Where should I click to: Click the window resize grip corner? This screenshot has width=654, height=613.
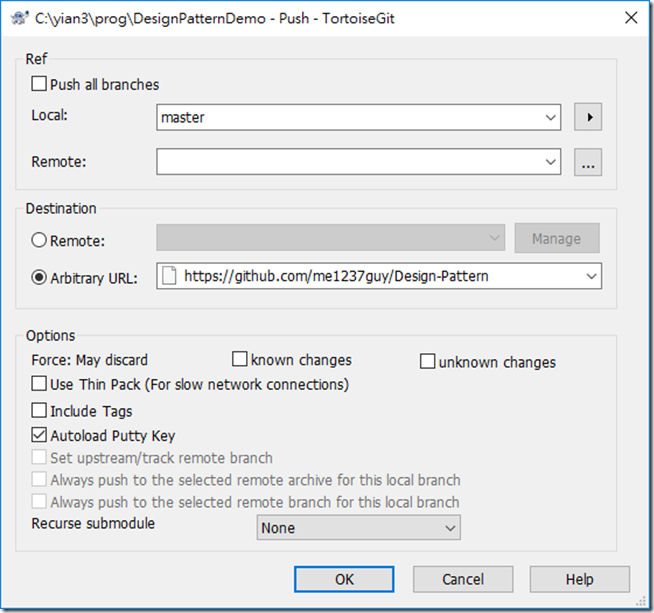coord(640,600)
